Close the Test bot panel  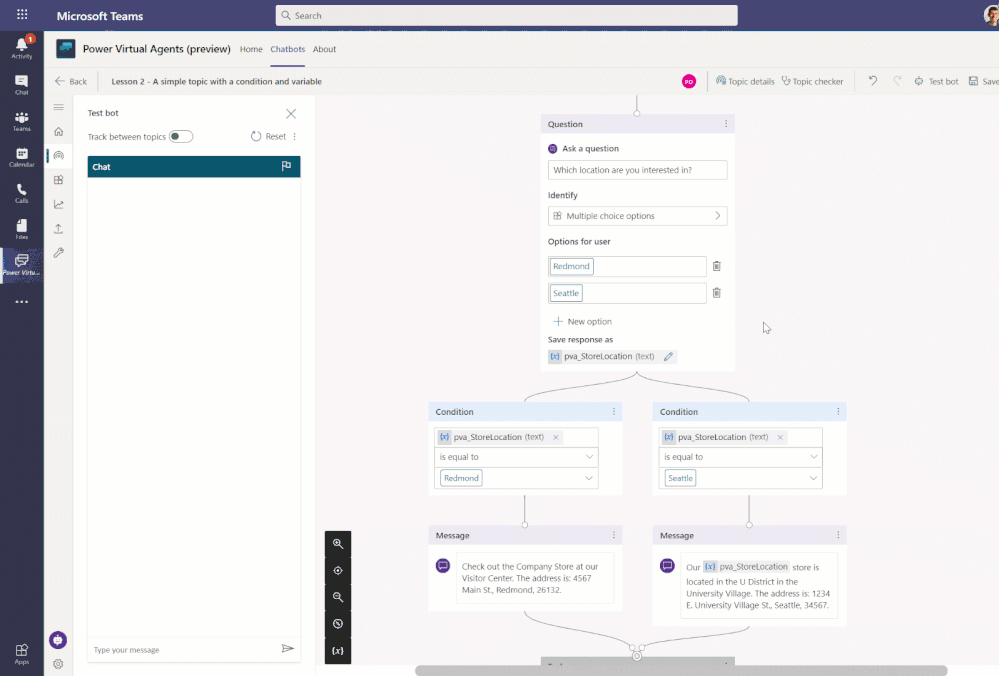click(291, 113)
